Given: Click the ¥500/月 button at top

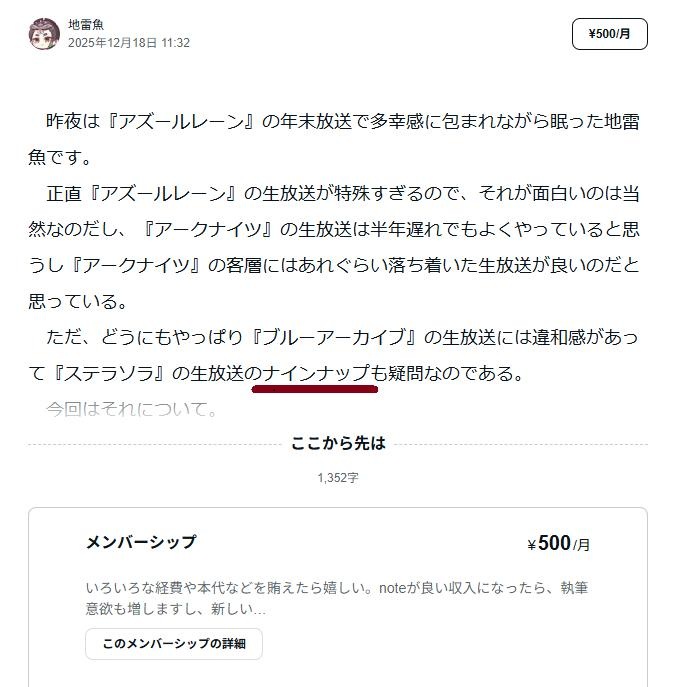Looking at the screenshot, I should (609, 34).
